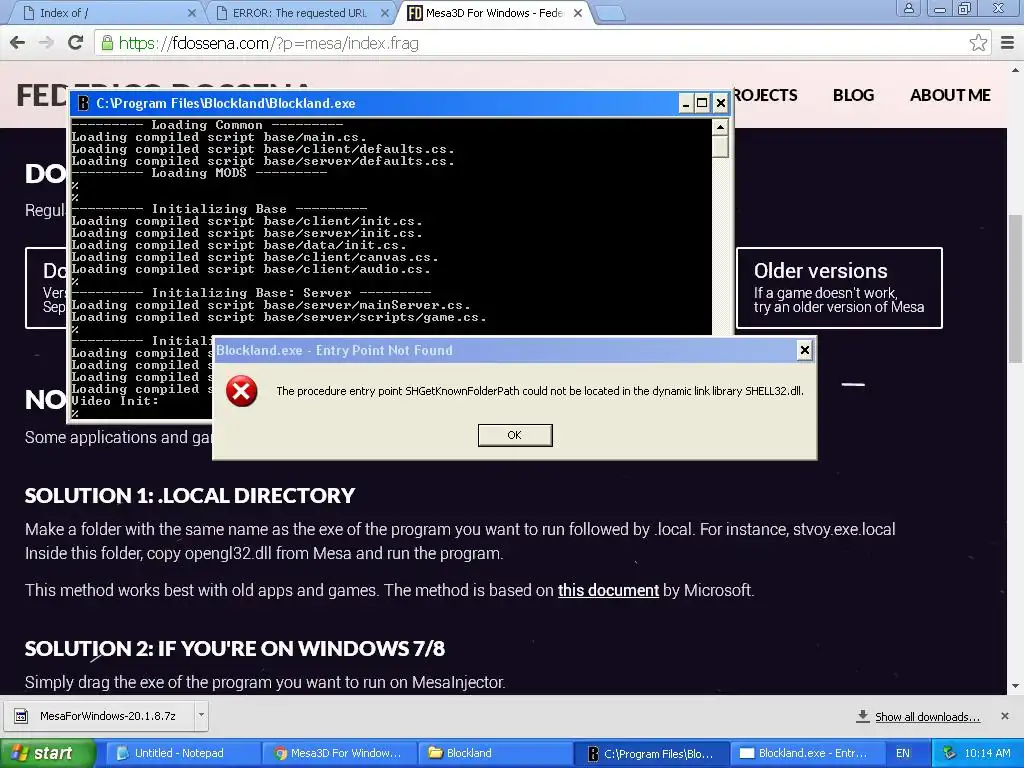
Task: Minimize the Chrome window
Action: point(940,8)
